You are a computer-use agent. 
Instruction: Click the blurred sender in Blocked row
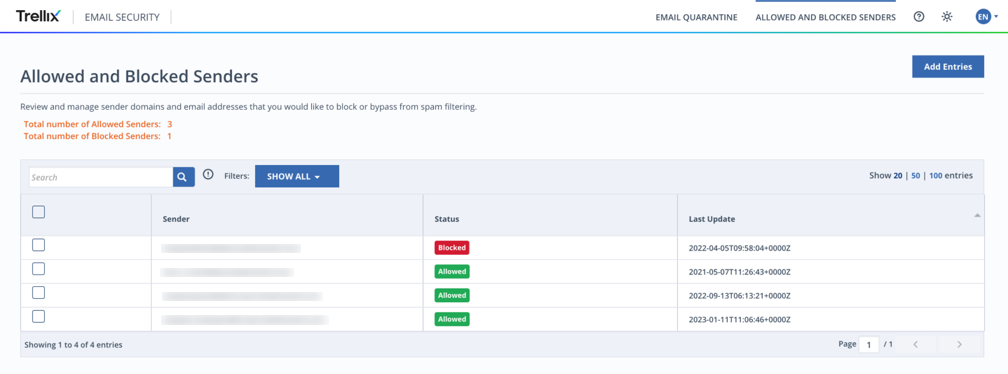tap(231, 248)
